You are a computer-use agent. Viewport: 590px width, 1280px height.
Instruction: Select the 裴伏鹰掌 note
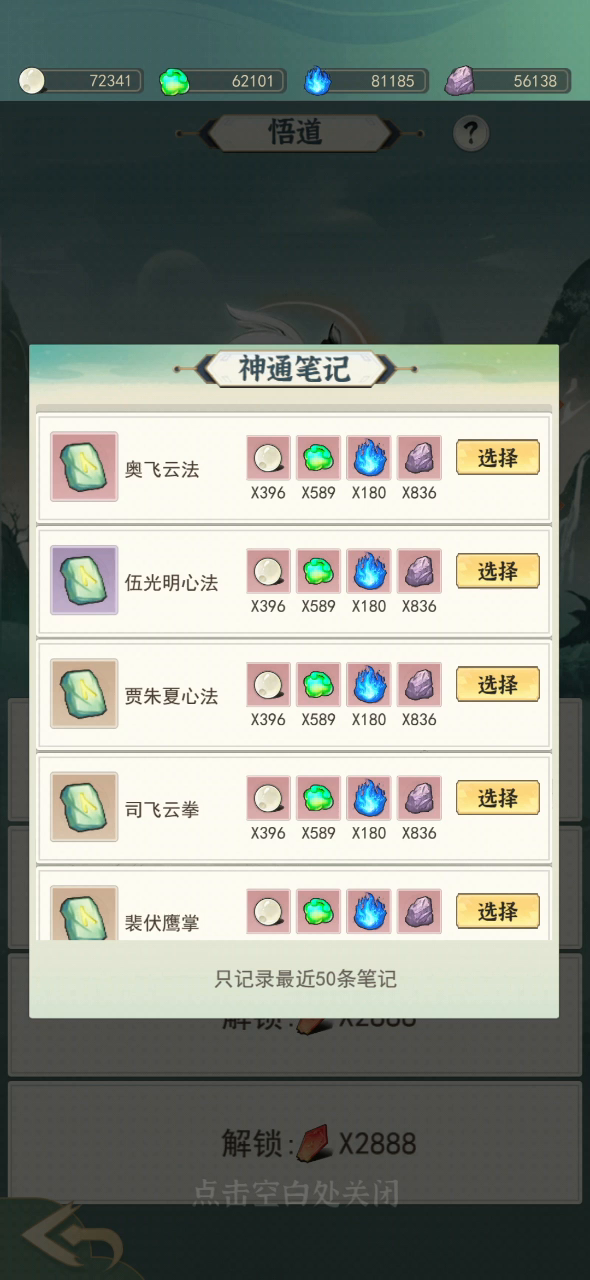point(498,911)
